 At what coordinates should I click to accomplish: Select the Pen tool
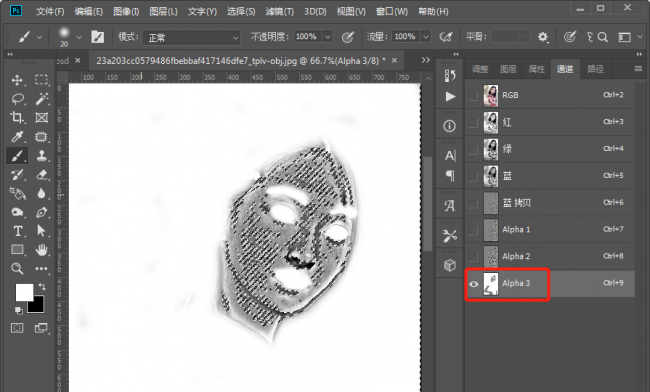41,212
